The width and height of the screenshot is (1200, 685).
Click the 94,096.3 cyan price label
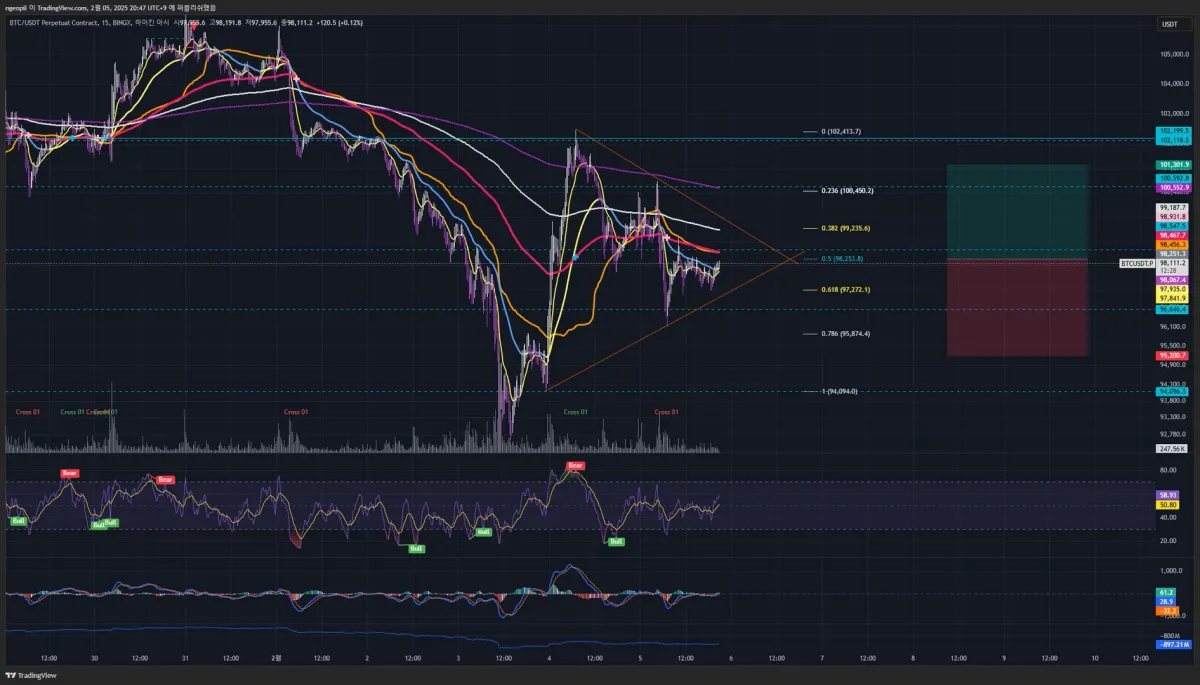[x=1172, y=391]
